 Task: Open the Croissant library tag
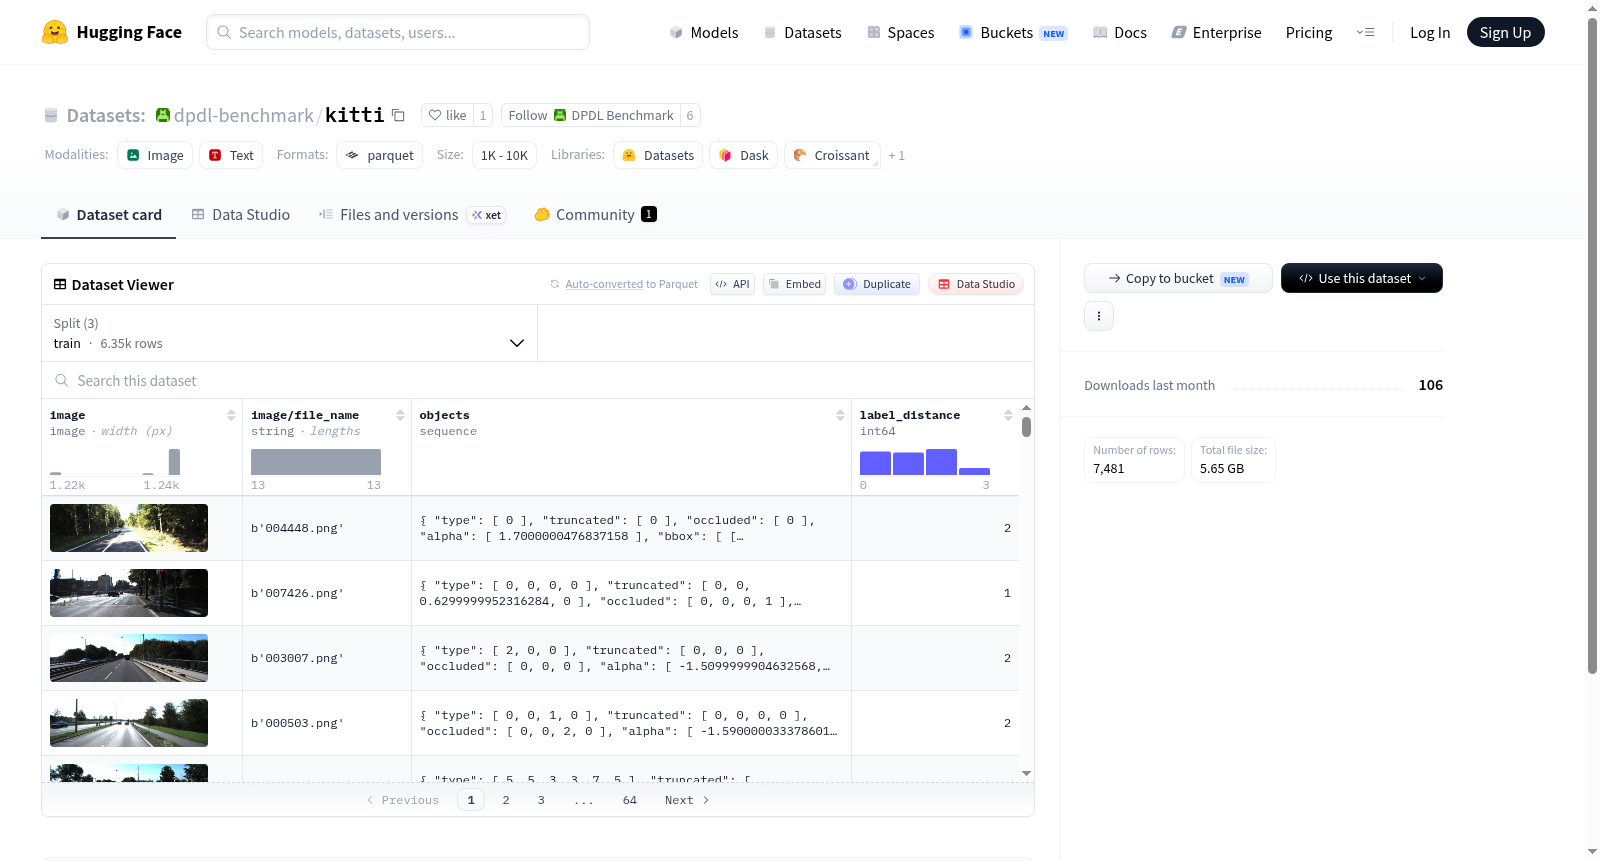pyautogui.click(x=832, y=155)
